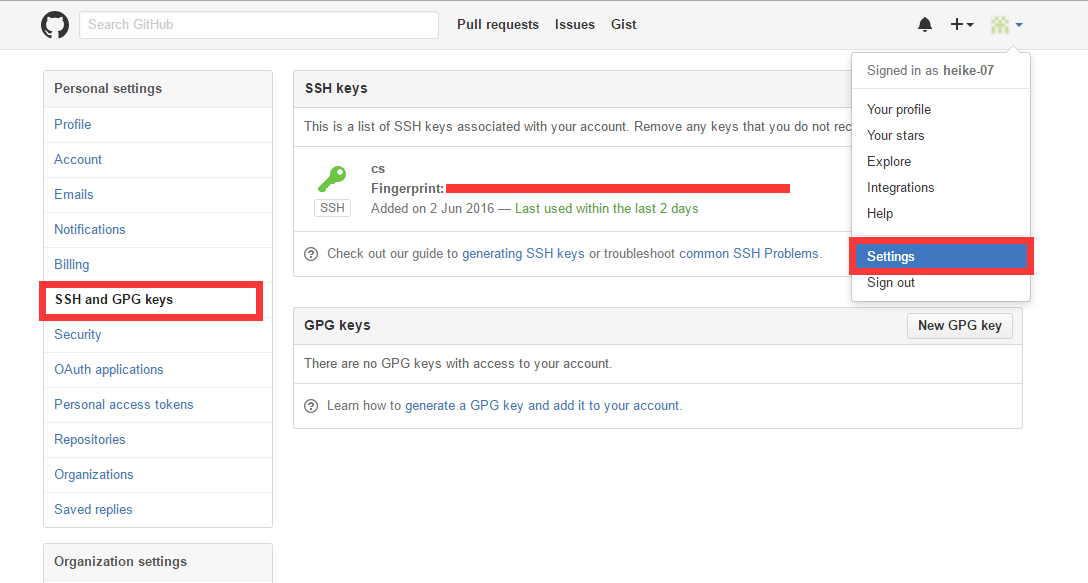Click the key name cs
Viewport: 1088px width, 583px height.
coord(378,169)
